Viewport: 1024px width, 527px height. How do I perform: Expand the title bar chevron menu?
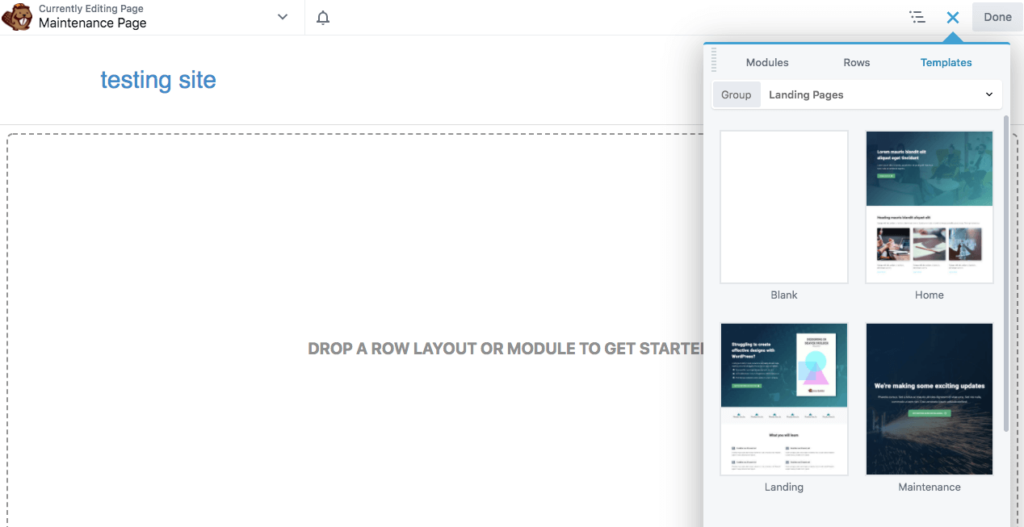[x=283, y=17]
